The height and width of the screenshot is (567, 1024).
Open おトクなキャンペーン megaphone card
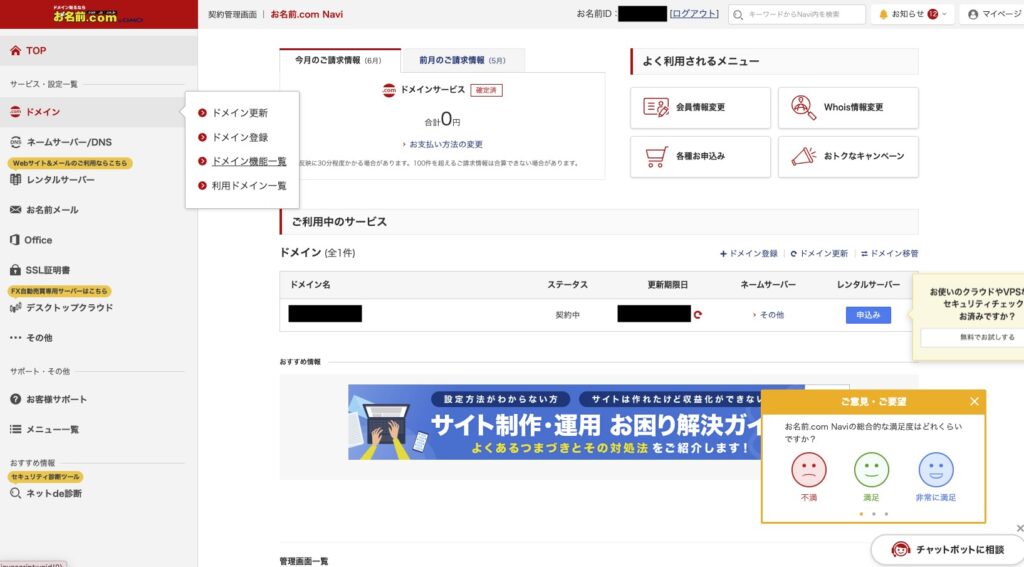(848, 157)
